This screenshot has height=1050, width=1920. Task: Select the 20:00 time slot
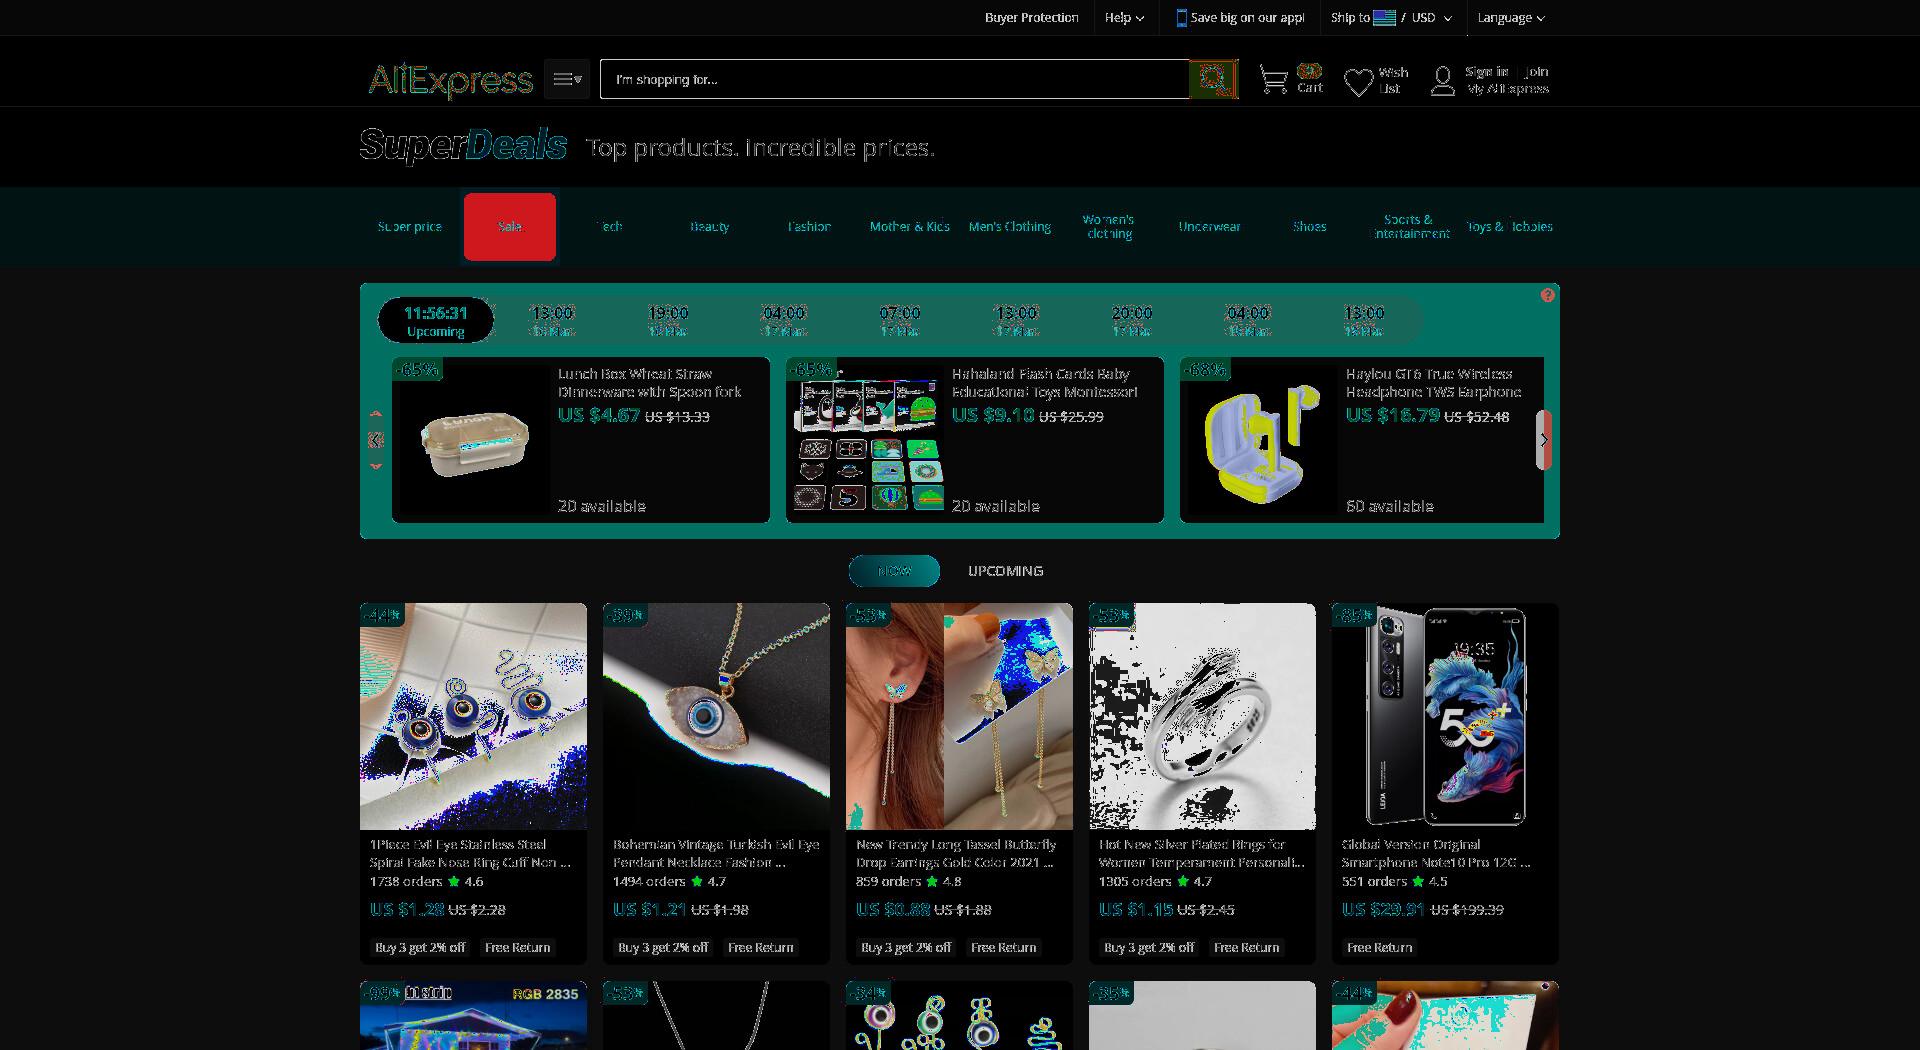[1132, 320]
